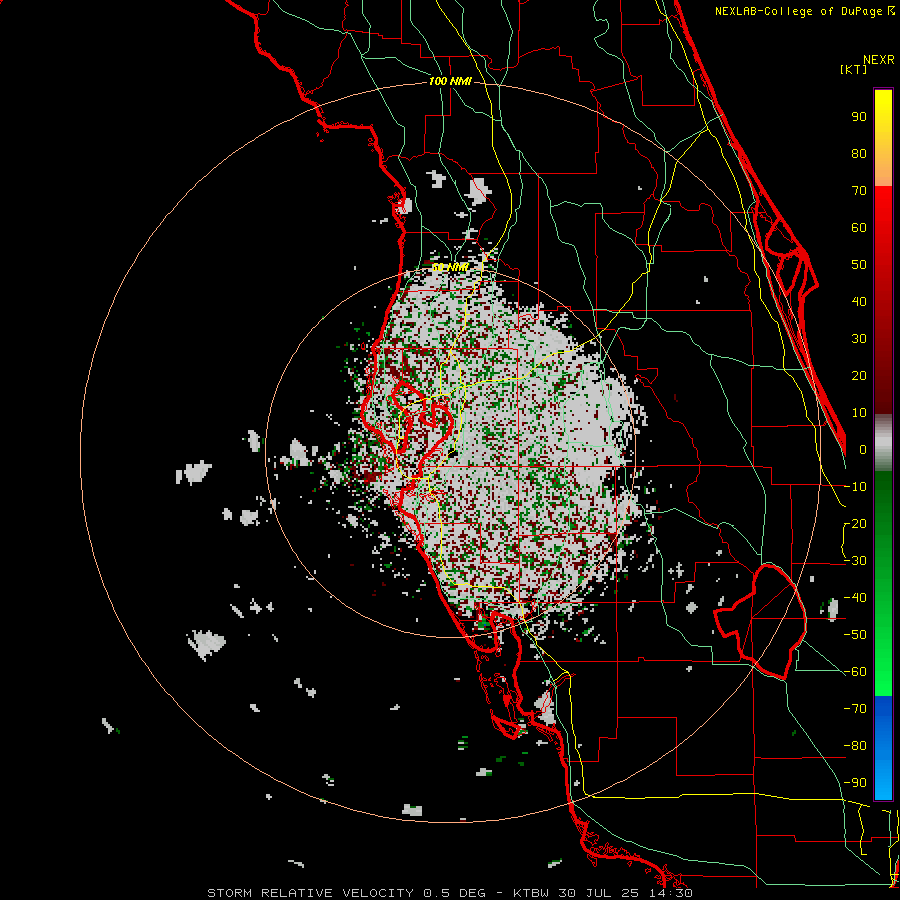Pick the blue band of the velocity color scale
The image size is (900, 900).
[883, 747]
